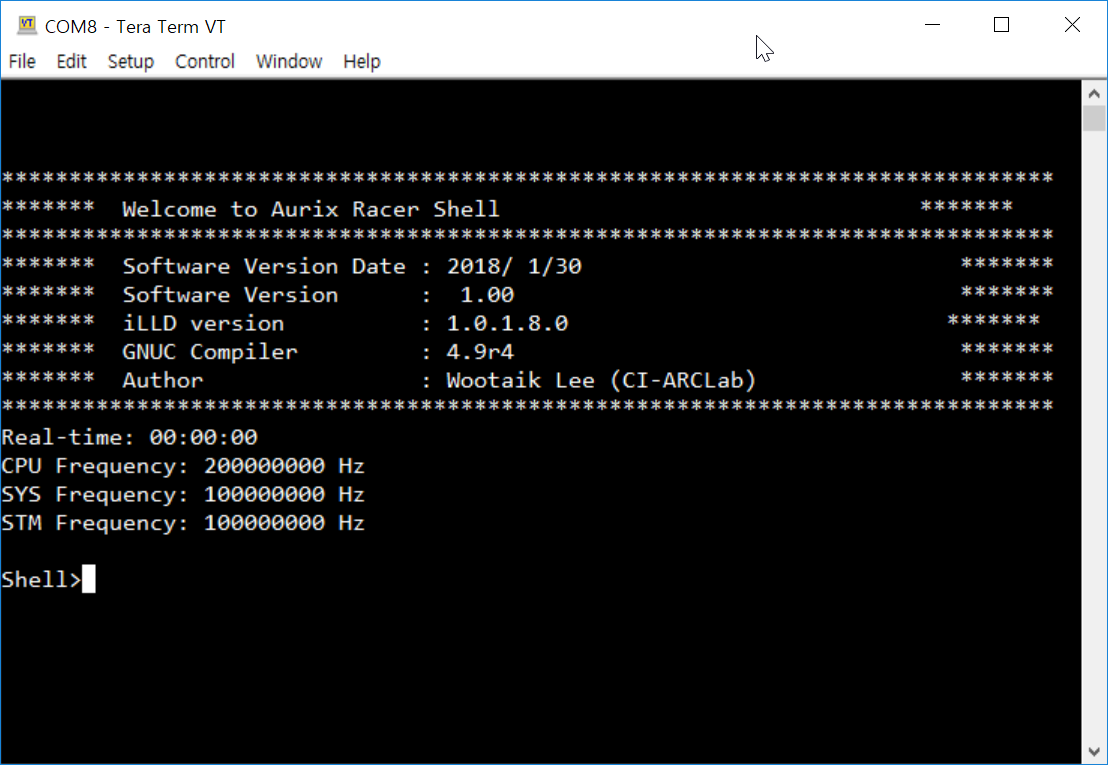Minimize the Tera Term window

coord(932,25)
